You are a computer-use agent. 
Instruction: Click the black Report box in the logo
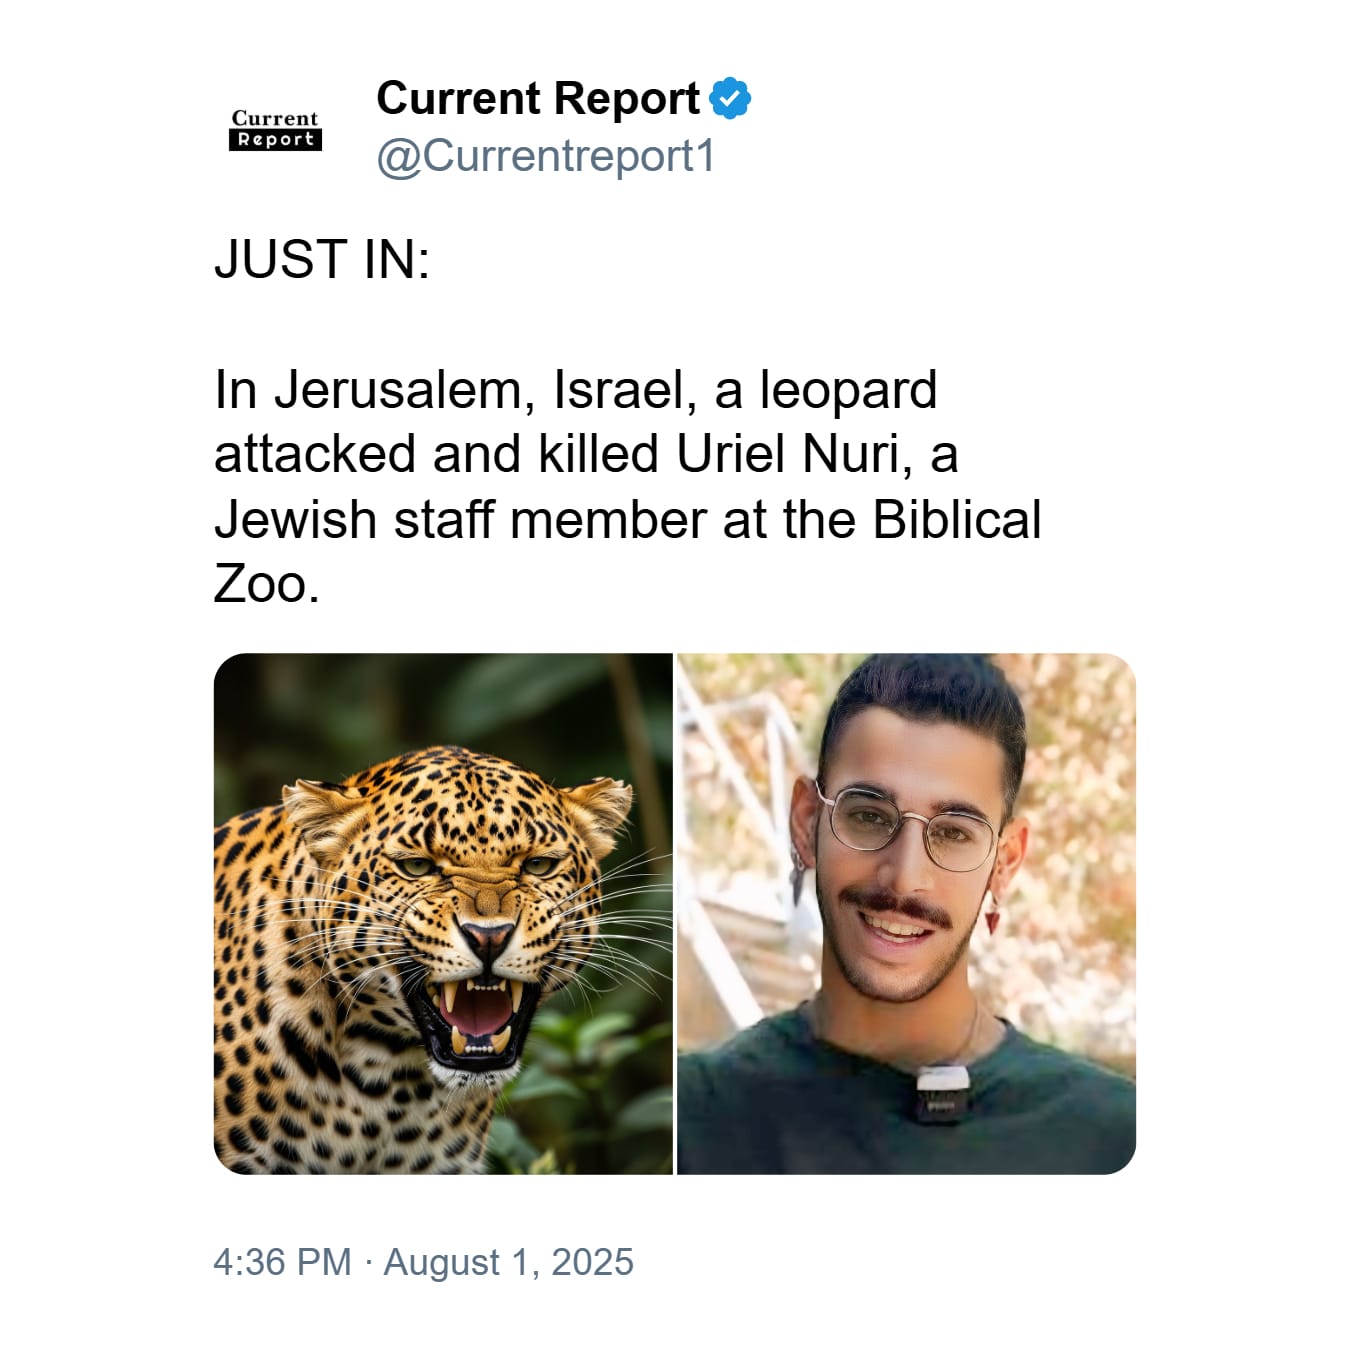tap(275, 140)
